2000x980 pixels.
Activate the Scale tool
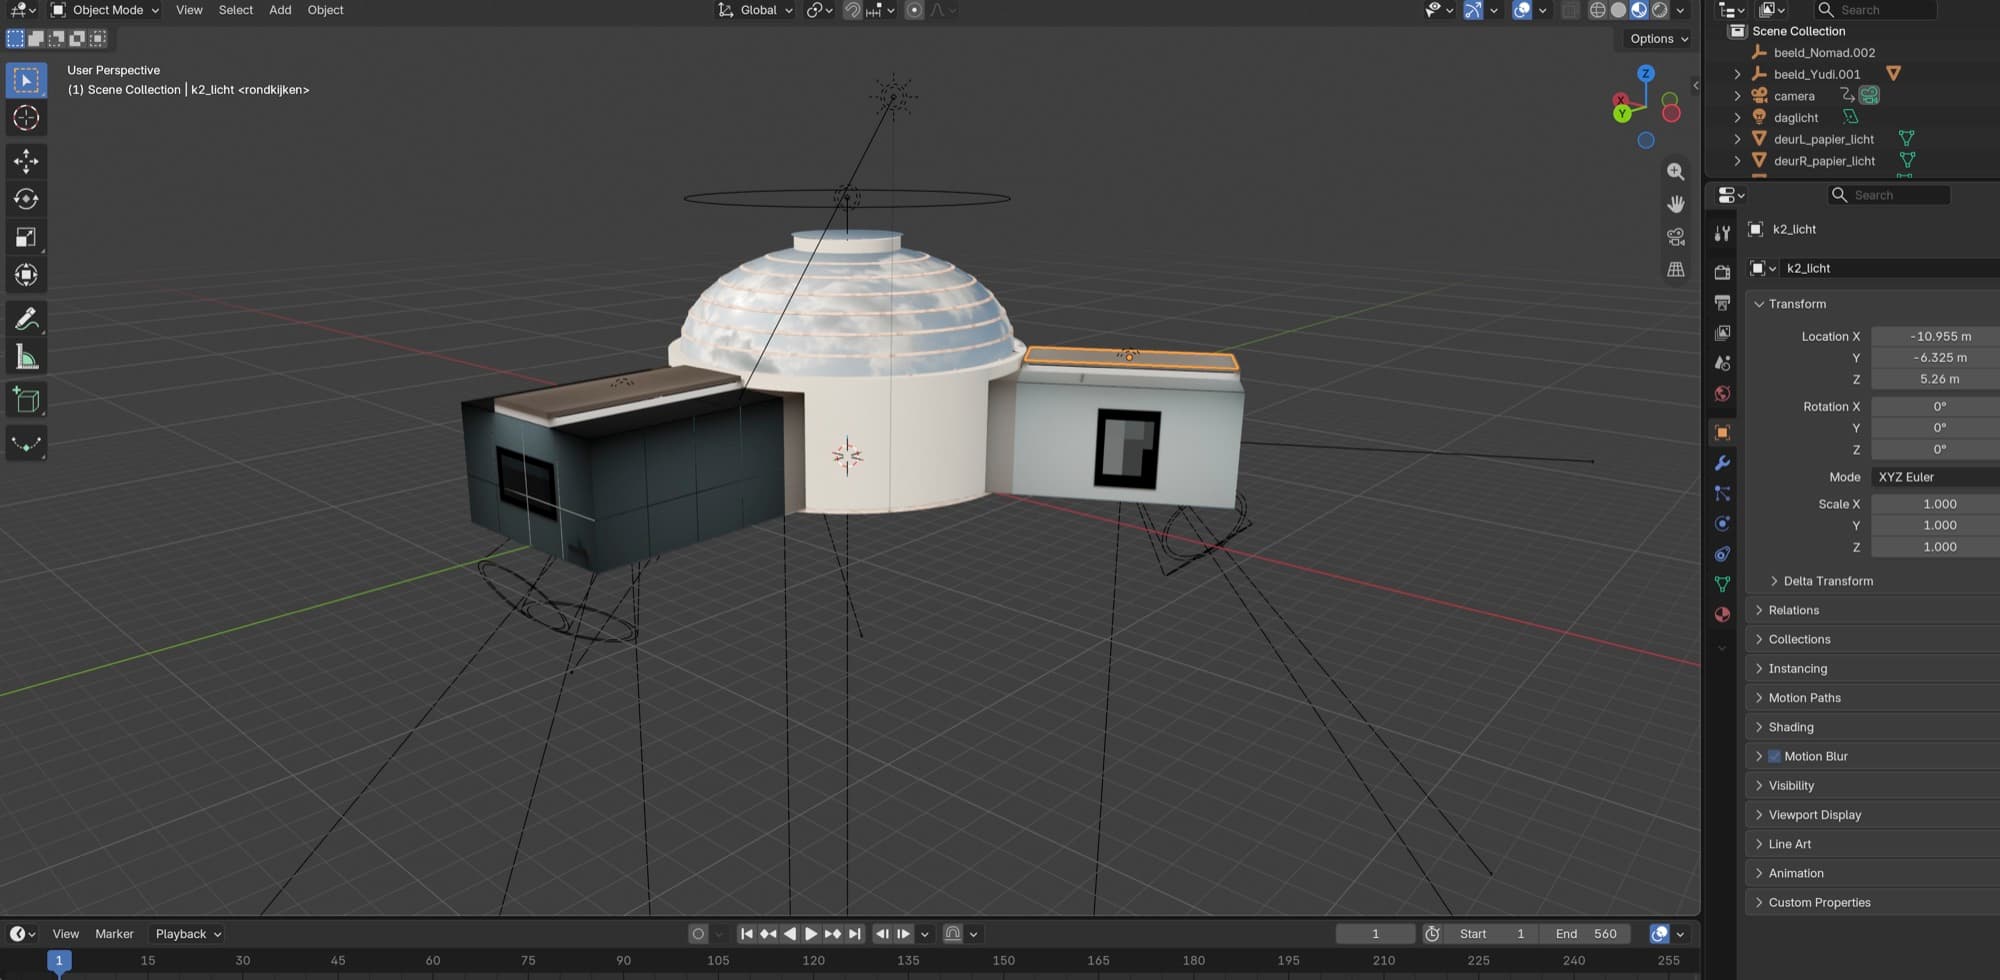(x=26, y=237)
